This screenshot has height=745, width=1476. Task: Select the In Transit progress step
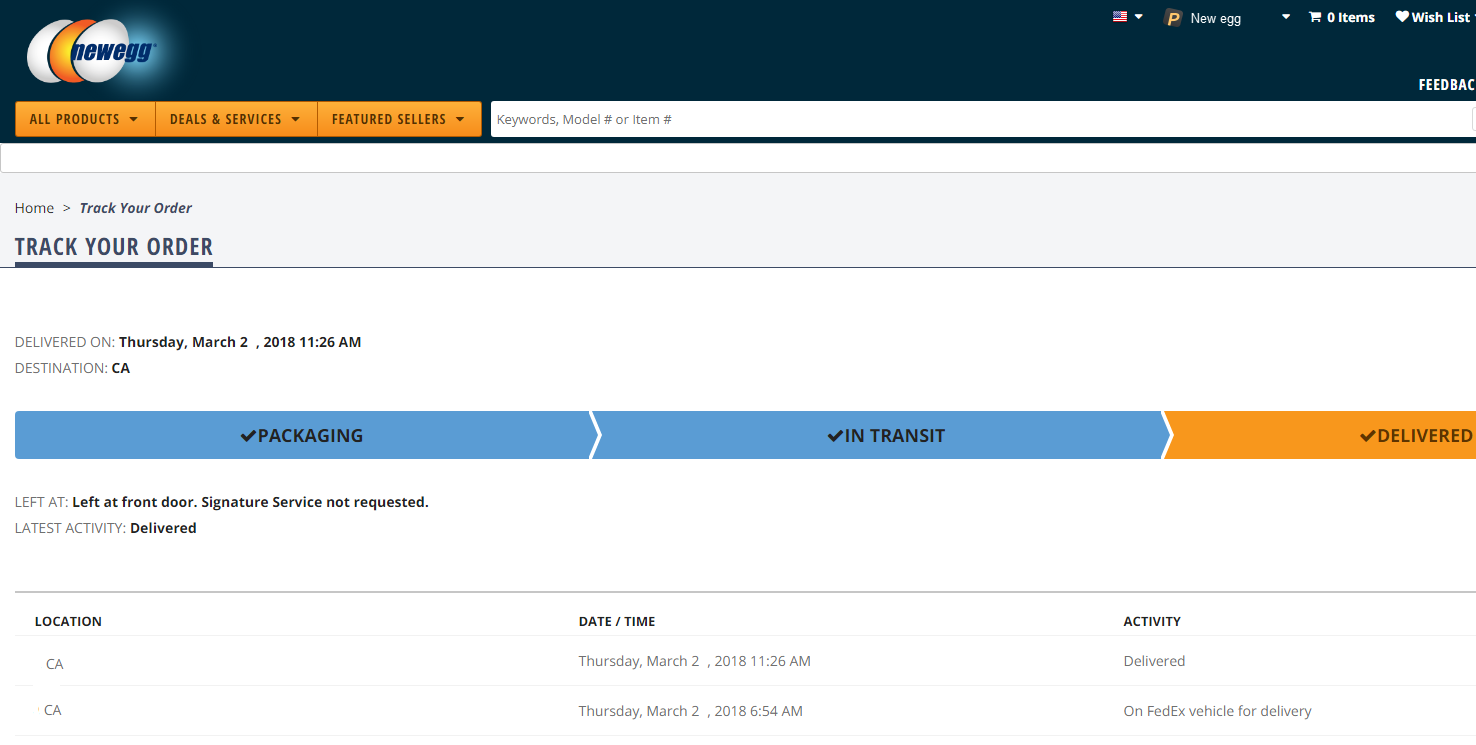[880, 435]
